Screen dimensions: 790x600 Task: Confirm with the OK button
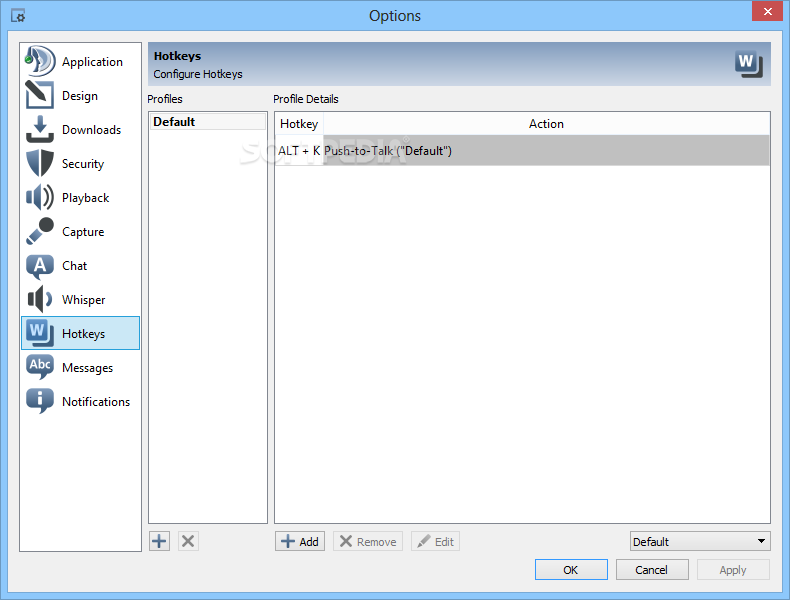coord(571,569)
